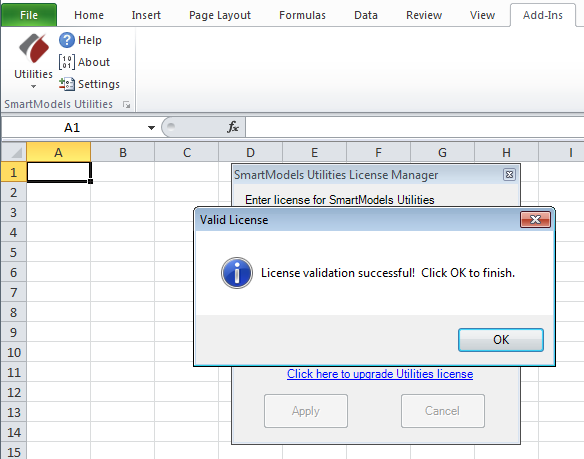
Task: Select the Add-Ins tab
Action: pyautogui.click(x=543, y=15)
